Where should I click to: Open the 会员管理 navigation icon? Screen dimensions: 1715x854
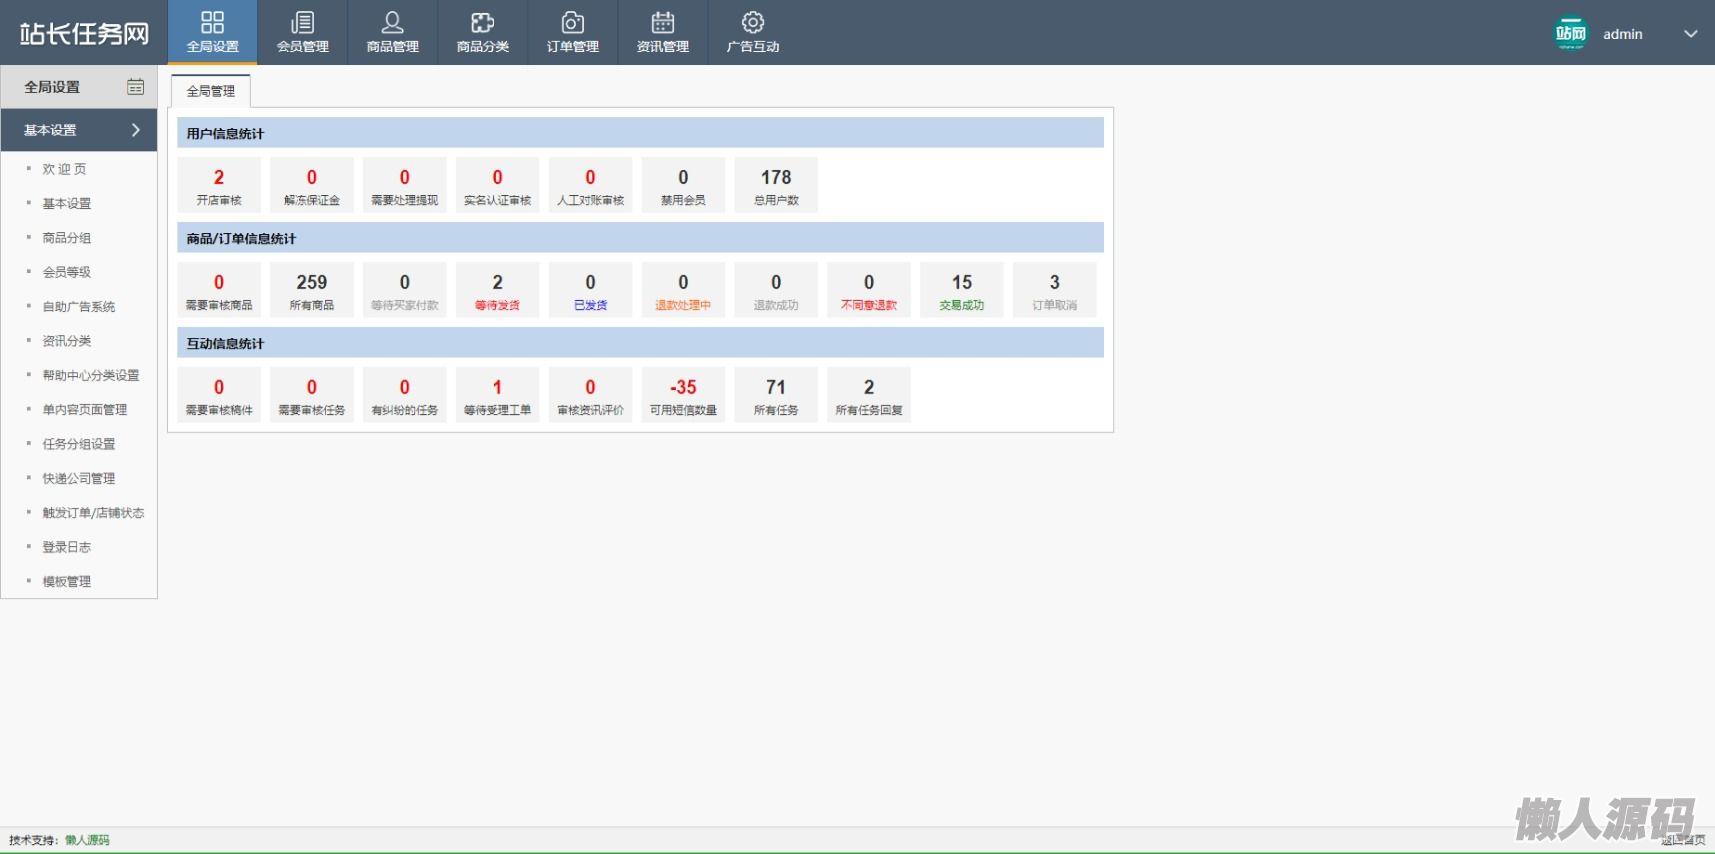tap(302, 32)
